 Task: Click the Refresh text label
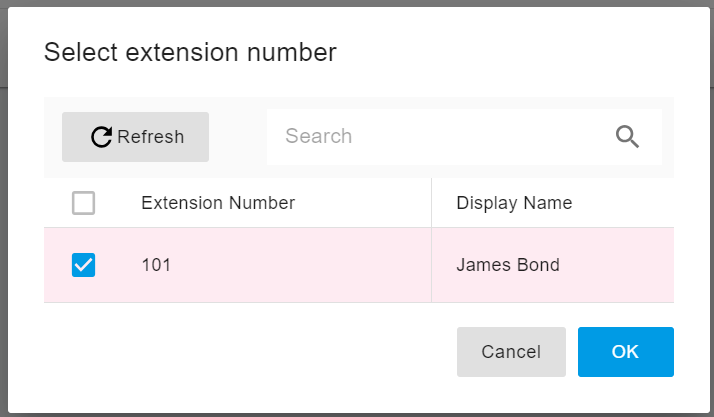point(150,137)
